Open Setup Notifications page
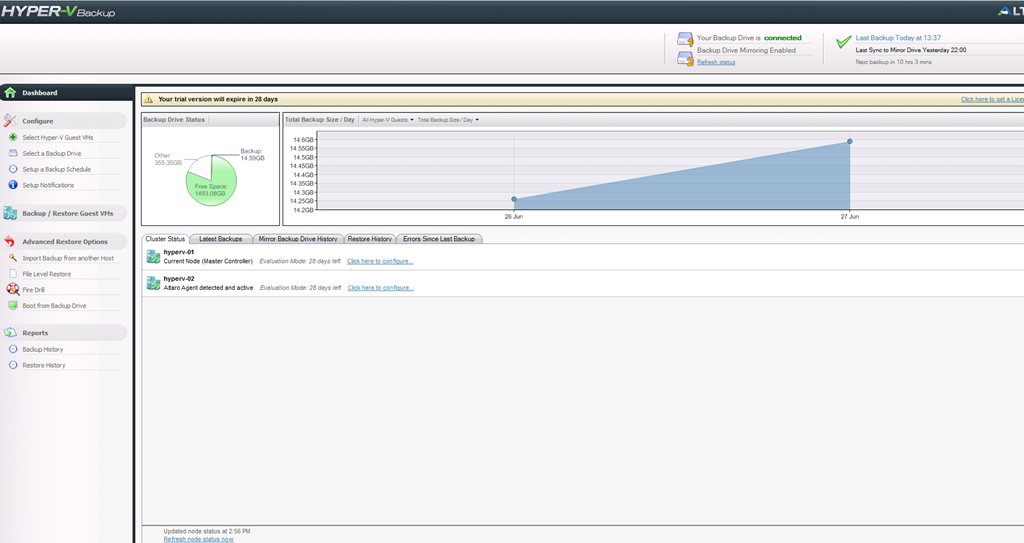This screenshot has width=1024, height=543. [x=48, y=186]
